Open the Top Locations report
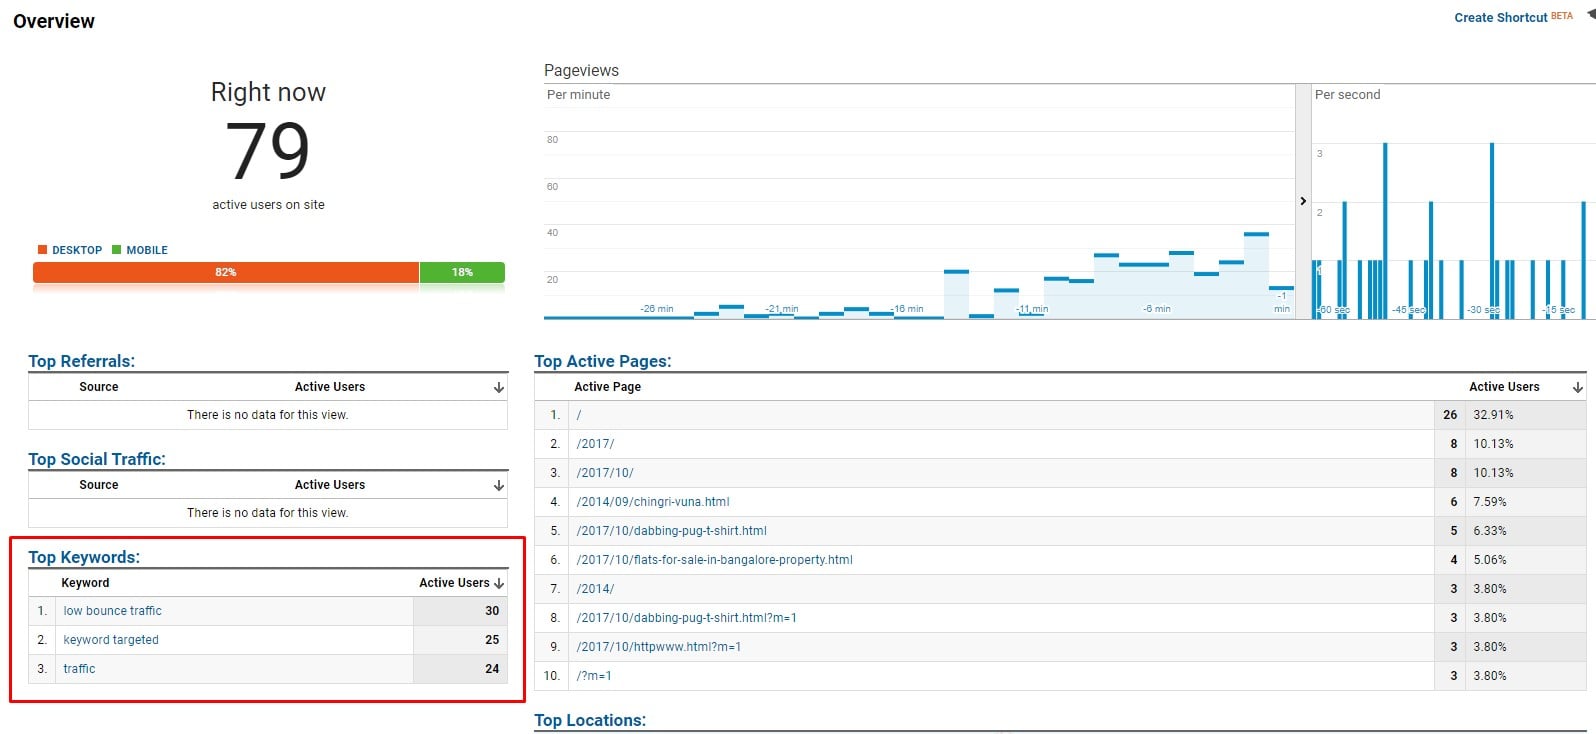Screen dimensions: 1596x734 [590, 720]
